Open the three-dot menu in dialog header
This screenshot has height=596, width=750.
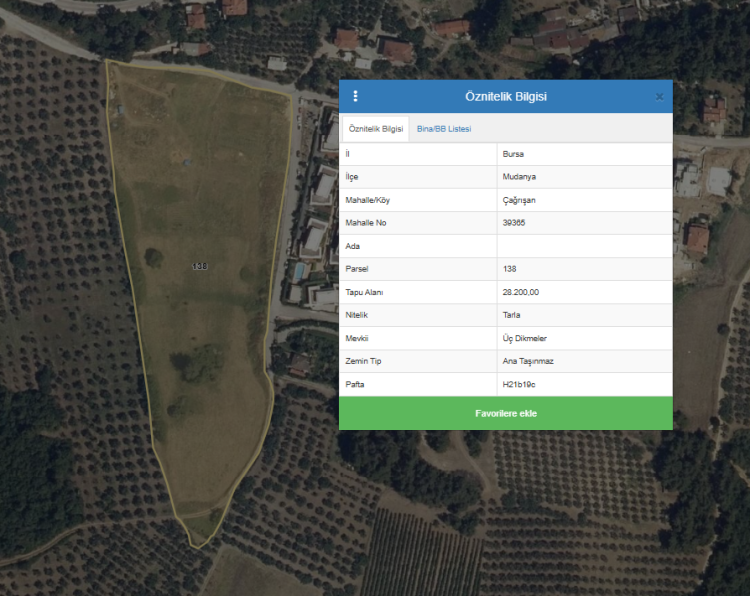(x=355, y=97)
